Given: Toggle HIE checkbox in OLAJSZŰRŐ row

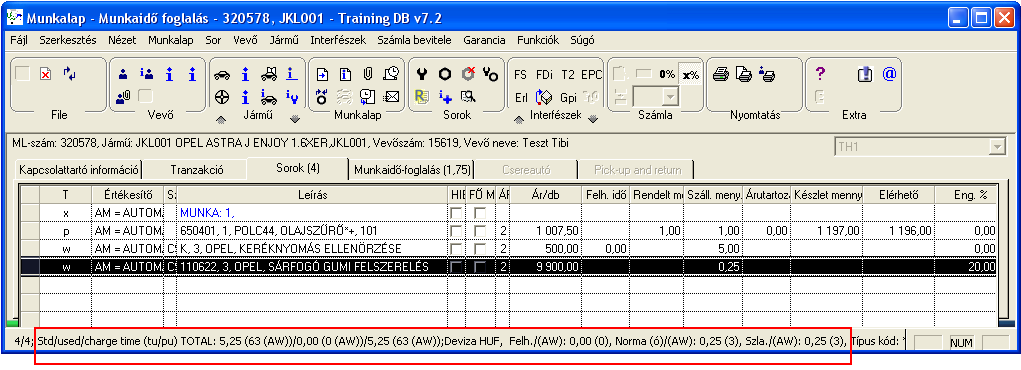Looking at the screenshot, I should 456,231.
